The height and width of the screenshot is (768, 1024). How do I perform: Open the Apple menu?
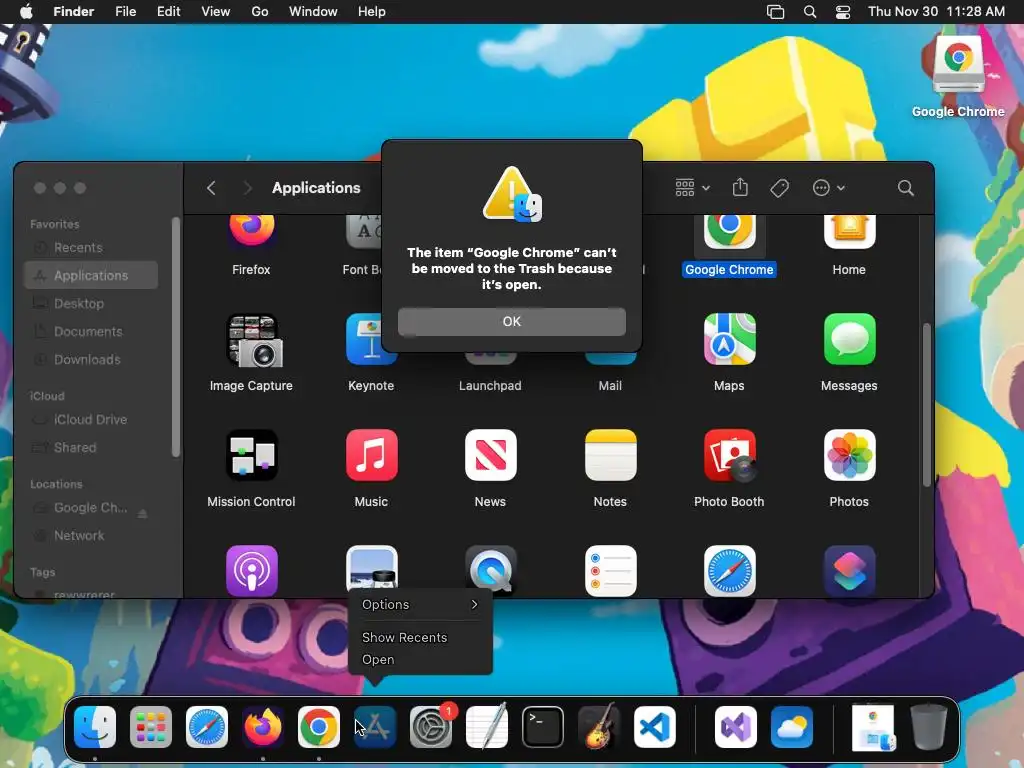point(26,12)
